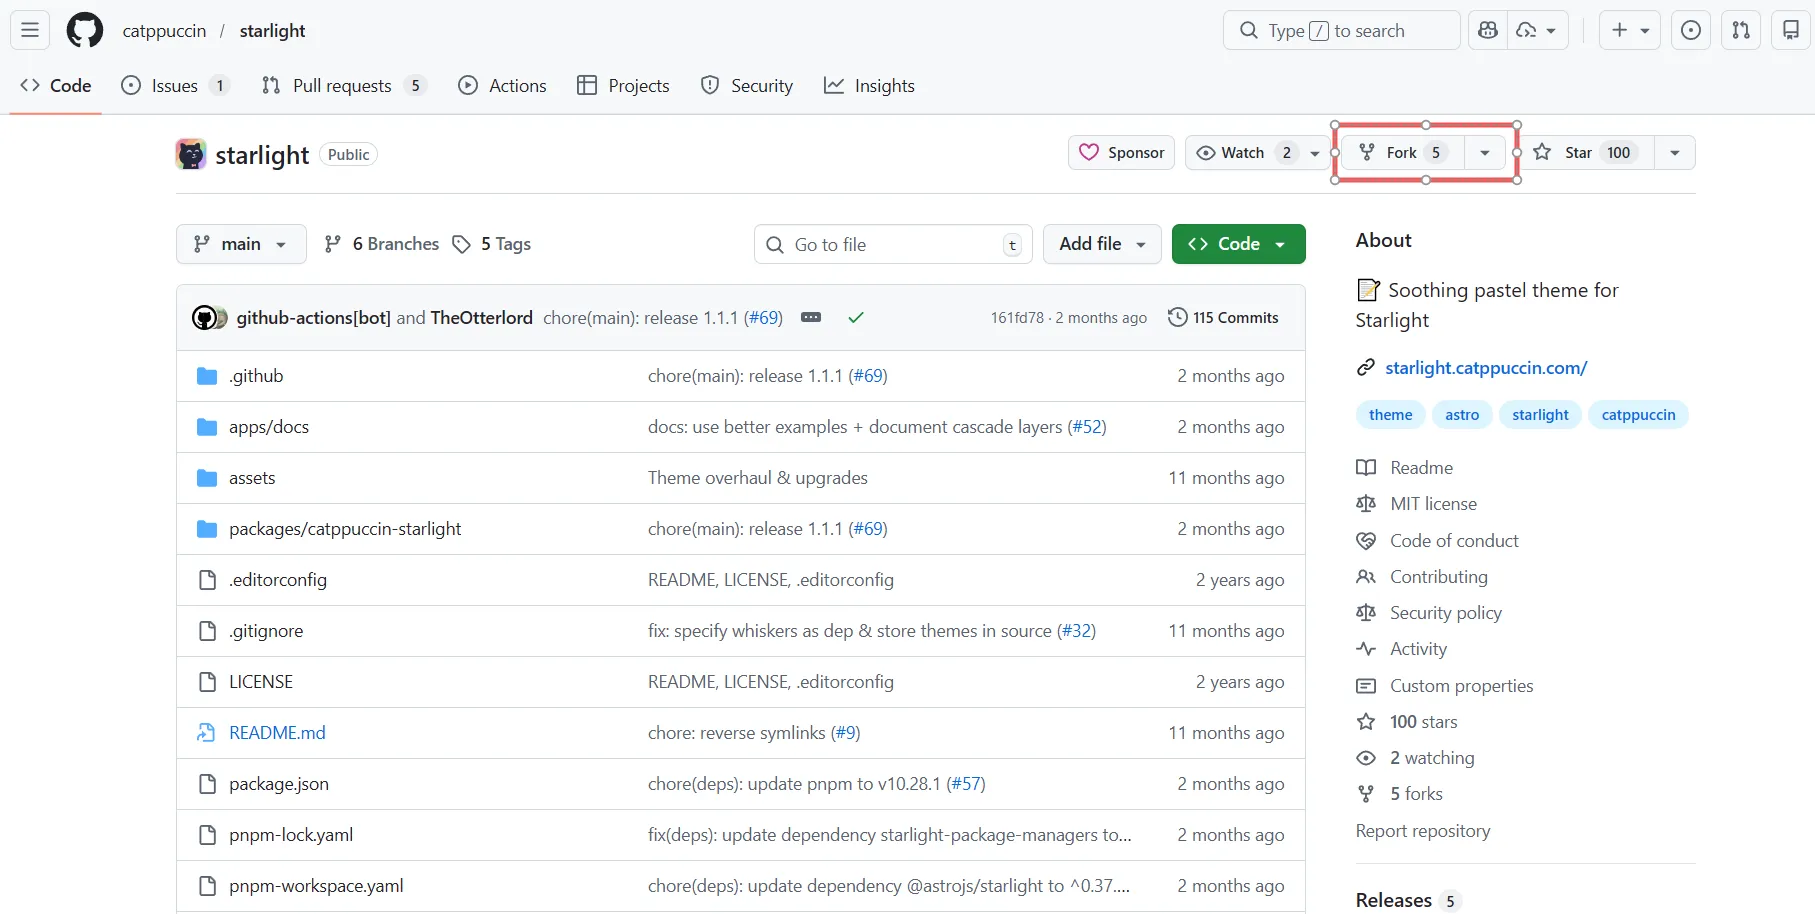Screen dimensions: 1815x914
Task: Open the main branch selector dropdown
Action: click(241, 244)
